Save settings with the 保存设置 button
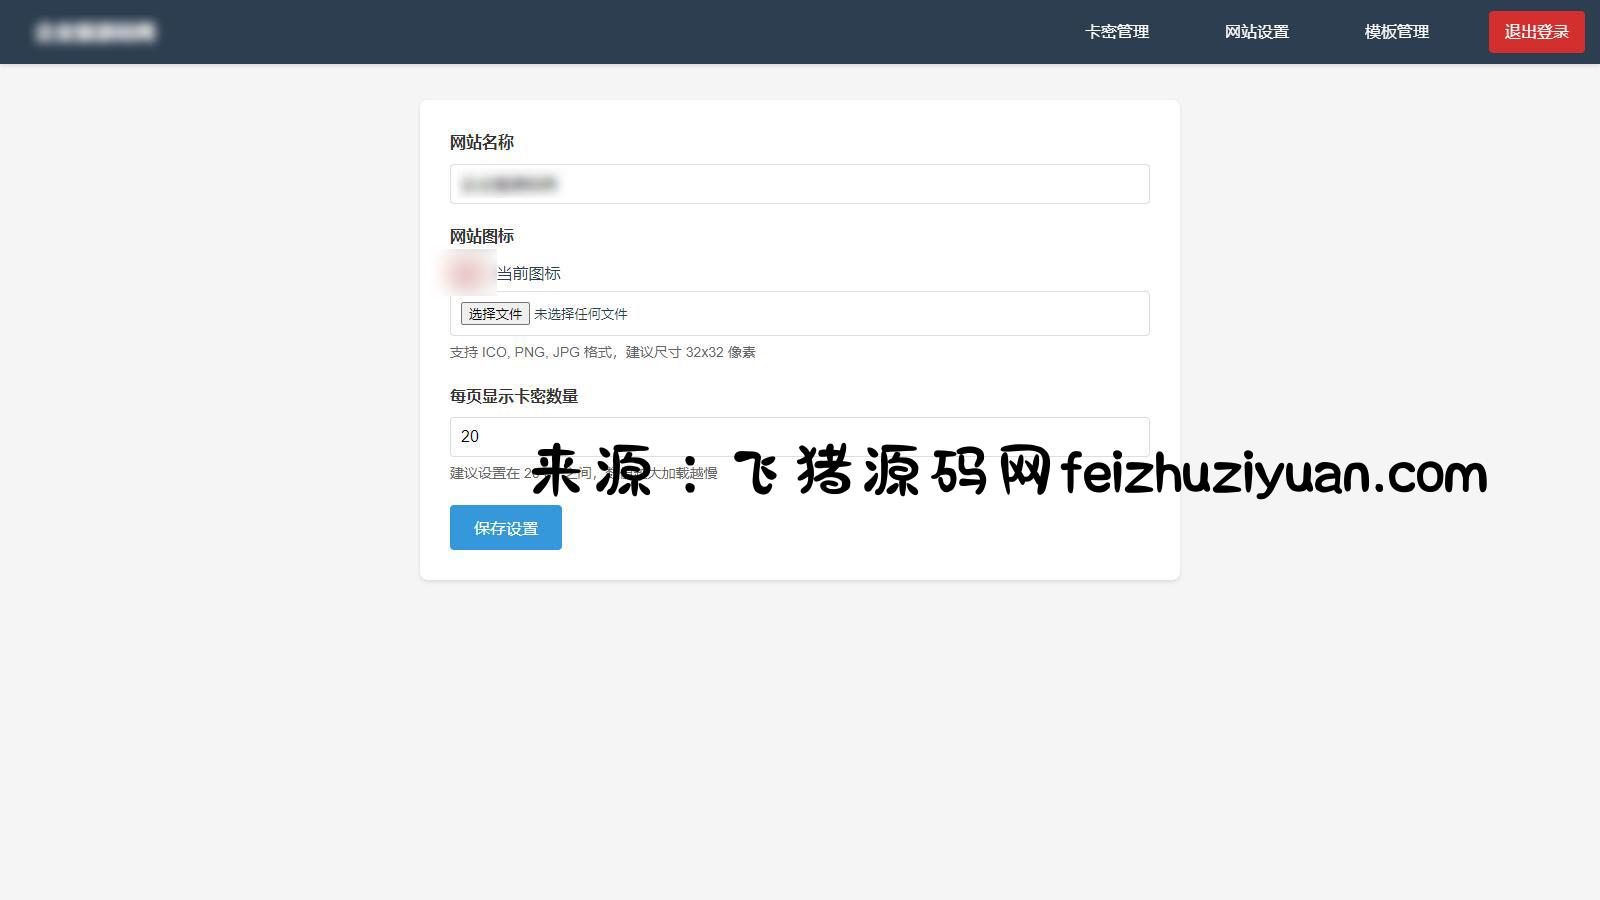1600x900 pixels. tap(506, 528)
